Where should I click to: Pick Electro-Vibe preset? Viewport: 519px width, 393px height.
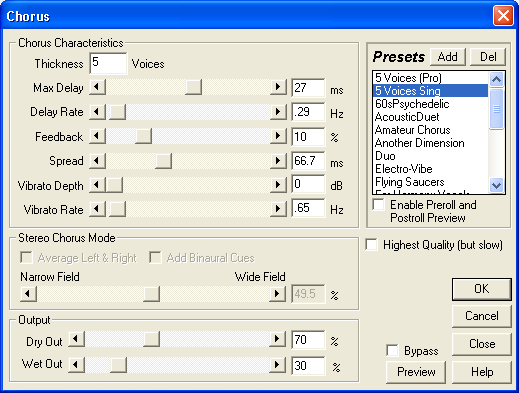pos(431,169)
